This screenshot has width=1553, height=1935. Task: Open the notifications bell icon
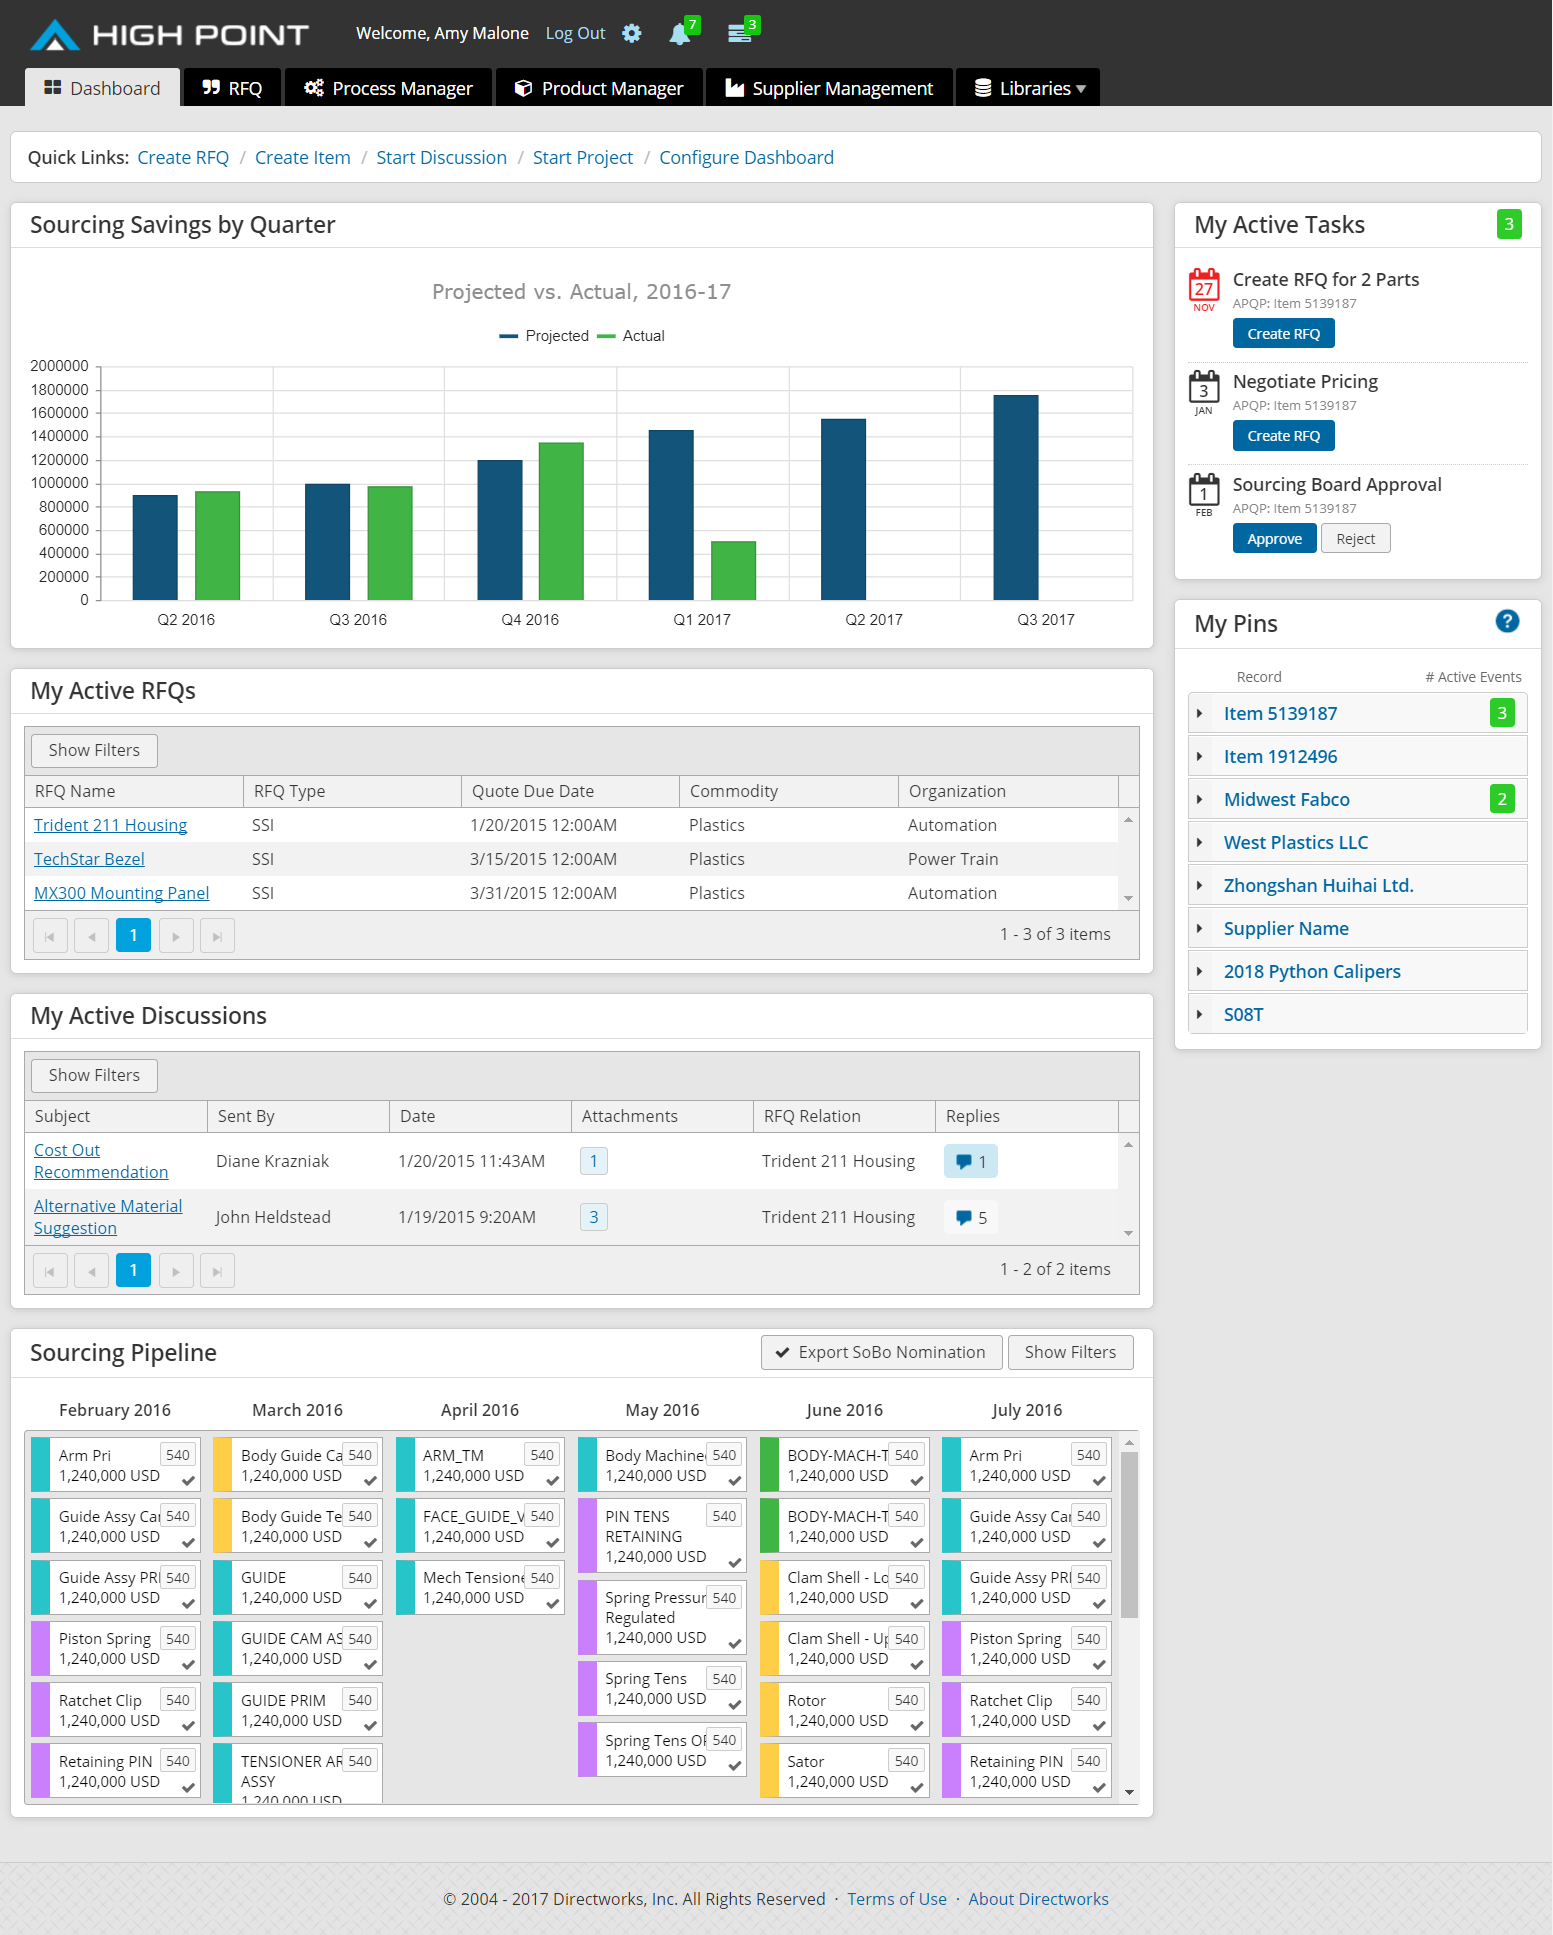[680, 34]
